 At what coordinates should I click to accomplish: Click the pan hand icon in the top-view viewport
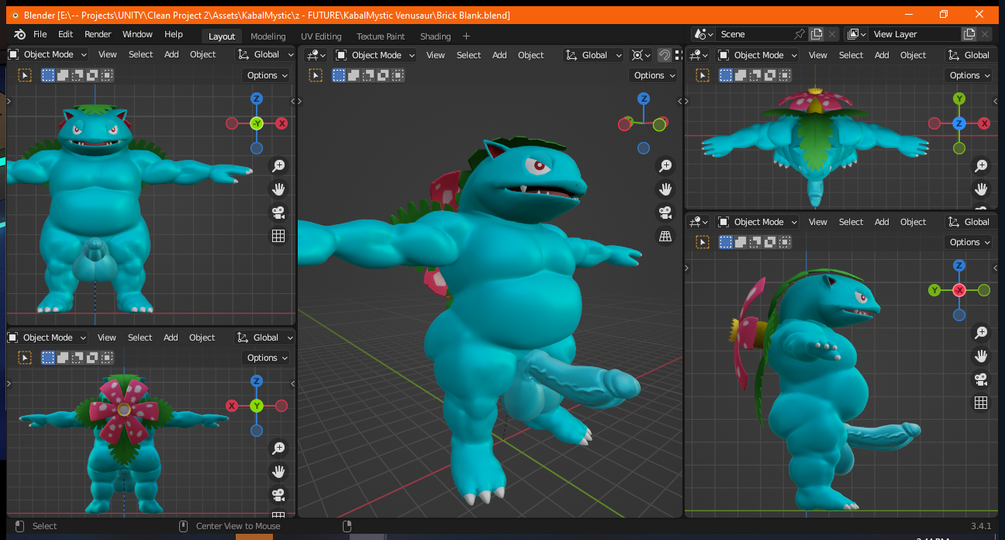click(981, 189)
